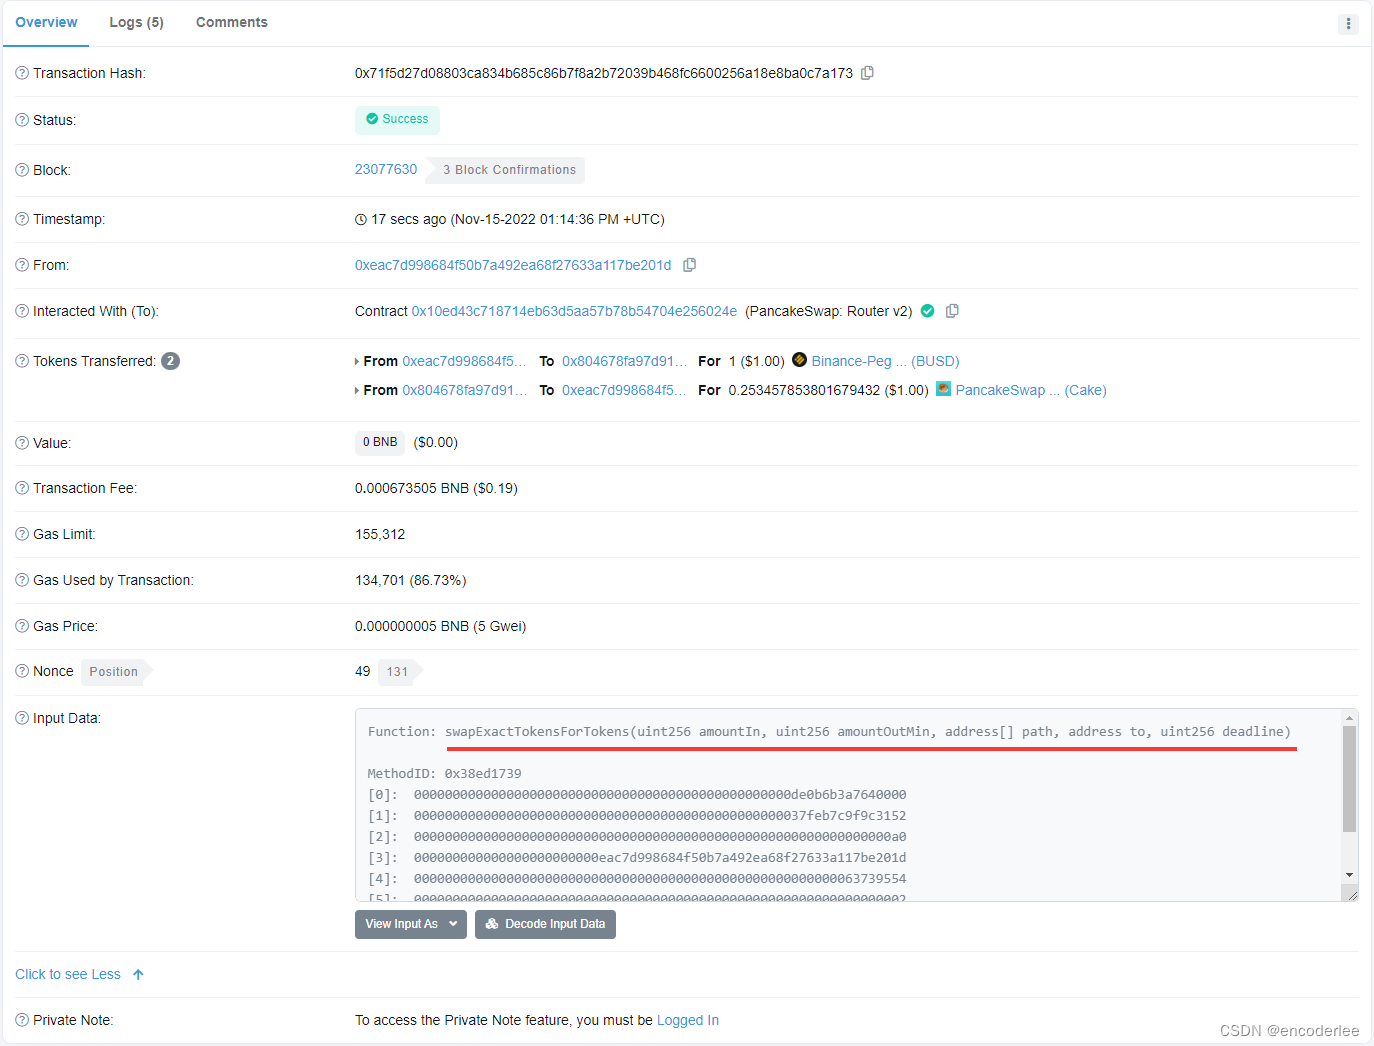Open the From address 0xeac7d998684f5... in first transfer

[464, 361]
